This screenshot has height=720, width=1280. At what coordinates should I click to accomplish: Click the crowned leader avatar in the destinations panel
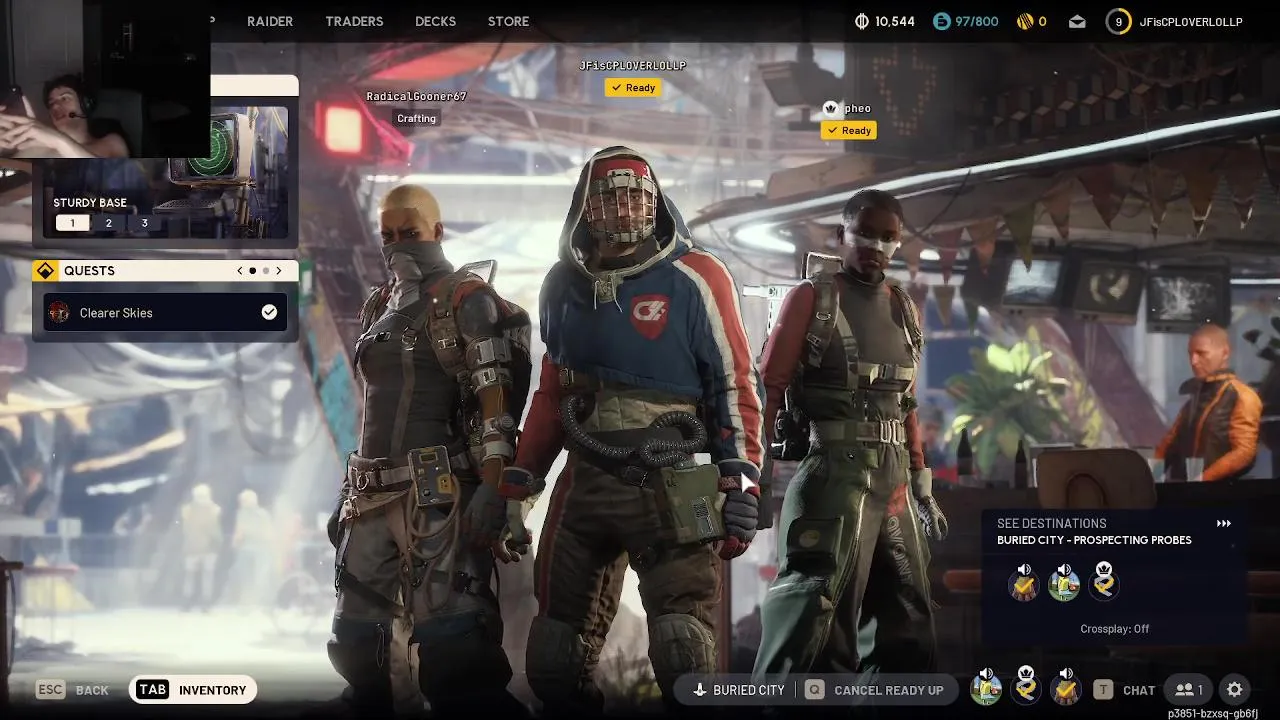coord(1104,586)
